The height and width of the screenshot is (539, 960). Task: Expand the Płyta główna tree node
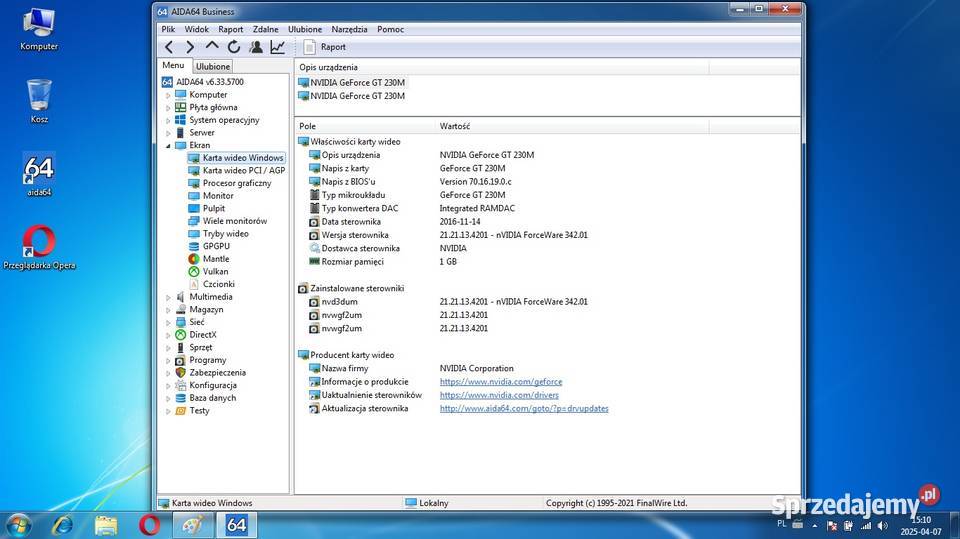[x=168, y=108]
